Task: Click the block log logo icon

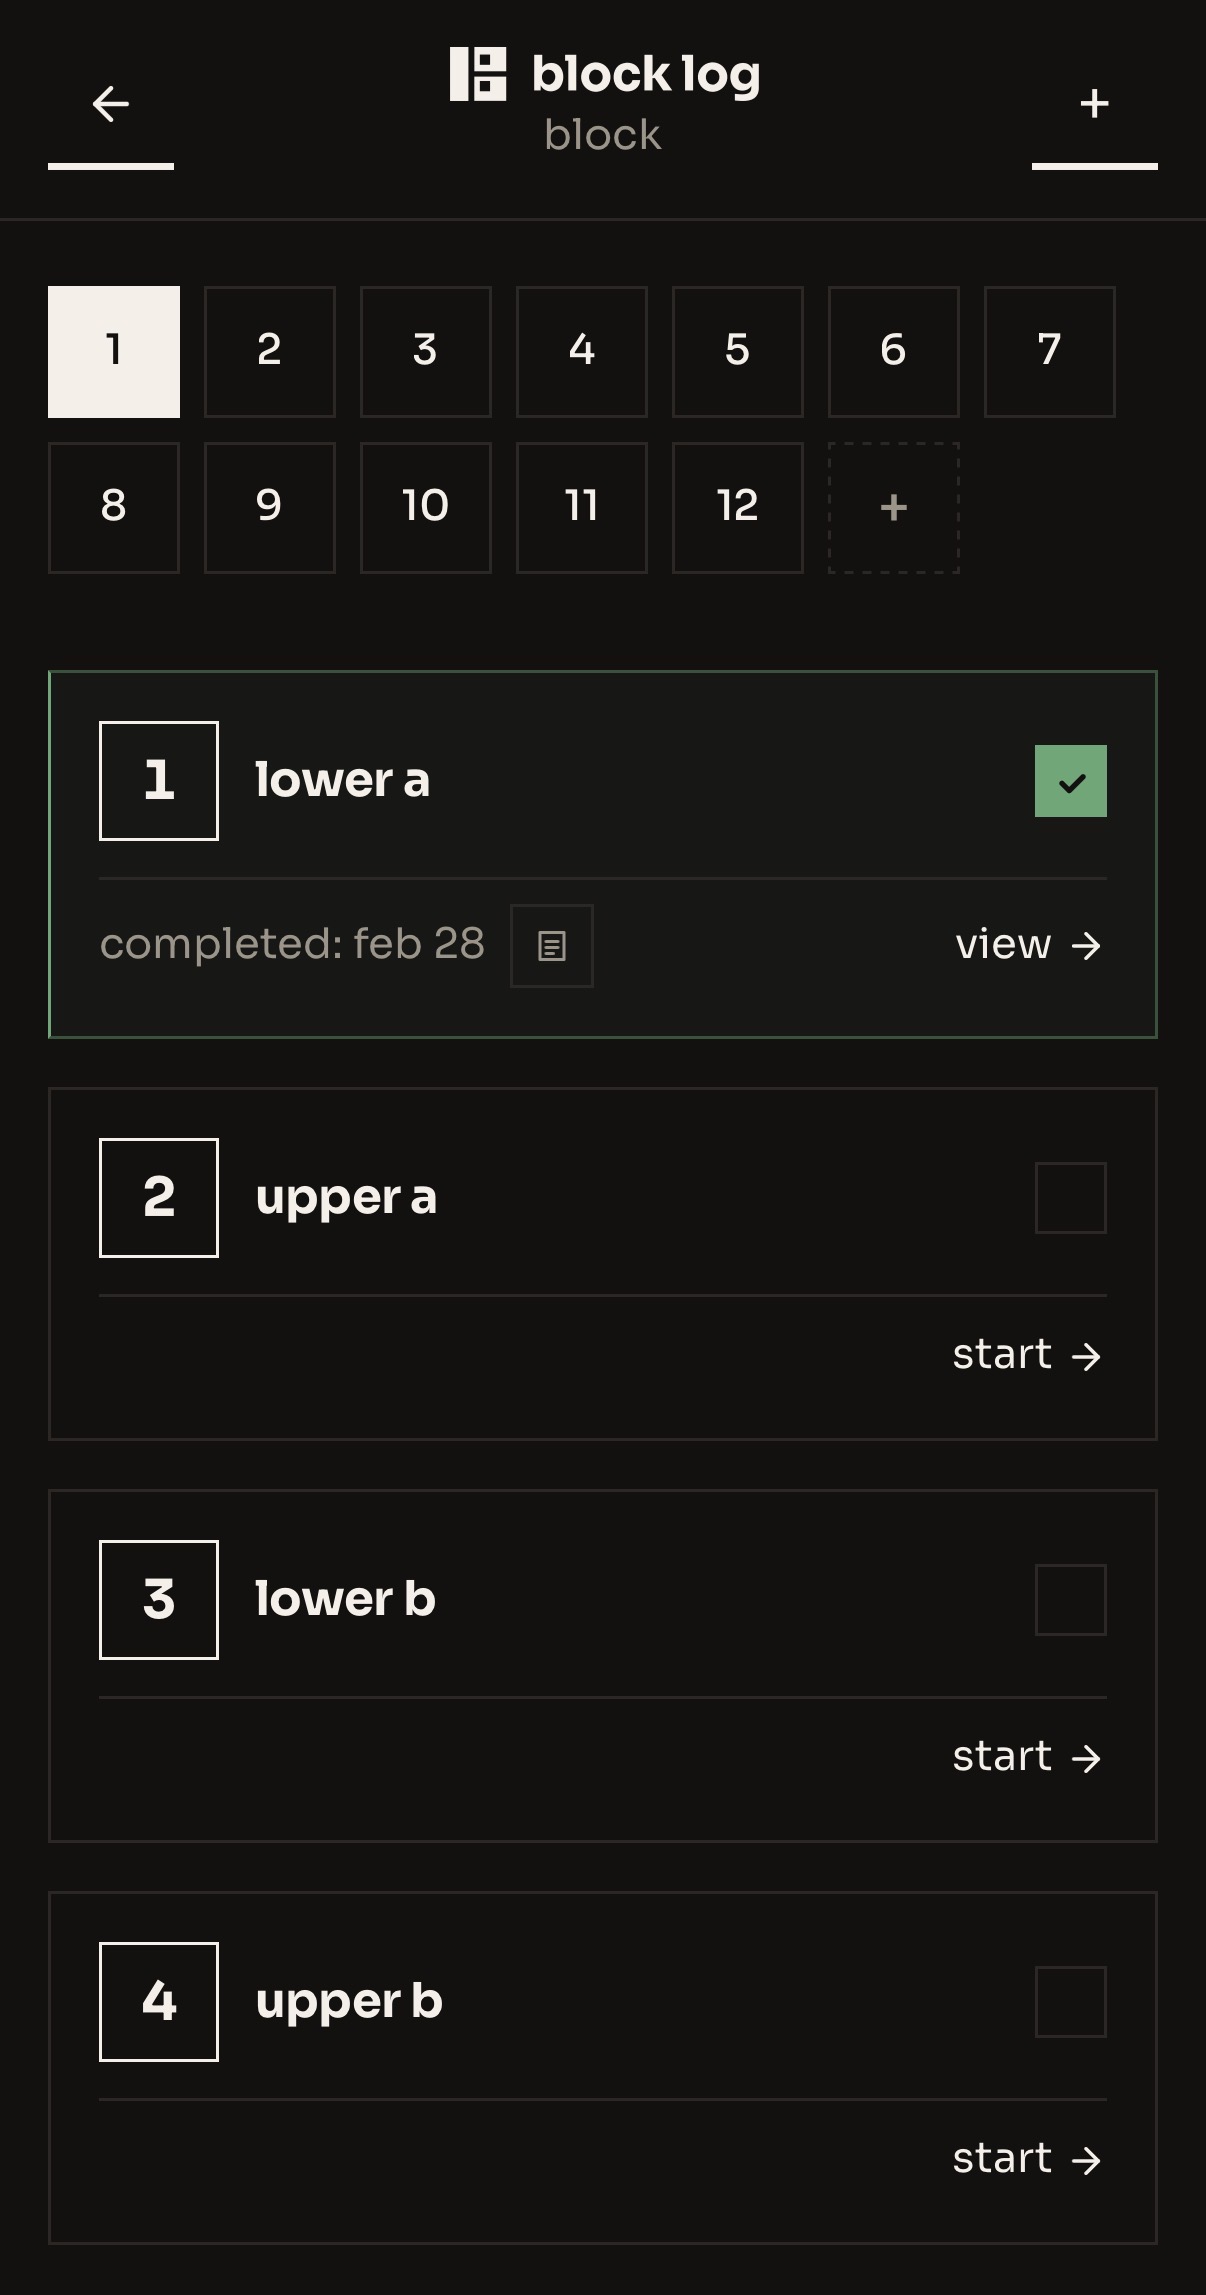Action: coord(478,74)
